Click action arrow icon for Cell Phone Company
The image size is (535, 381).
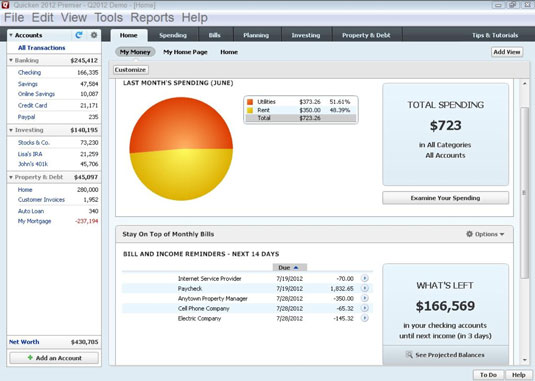tap(365, 308)
